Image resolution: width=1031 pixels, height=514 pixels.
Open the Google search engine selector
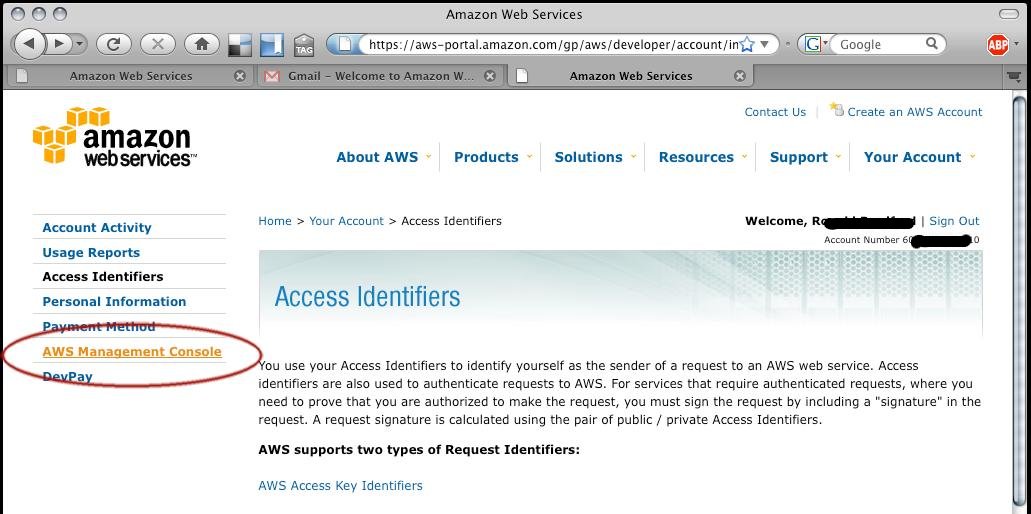click(815, 44)
